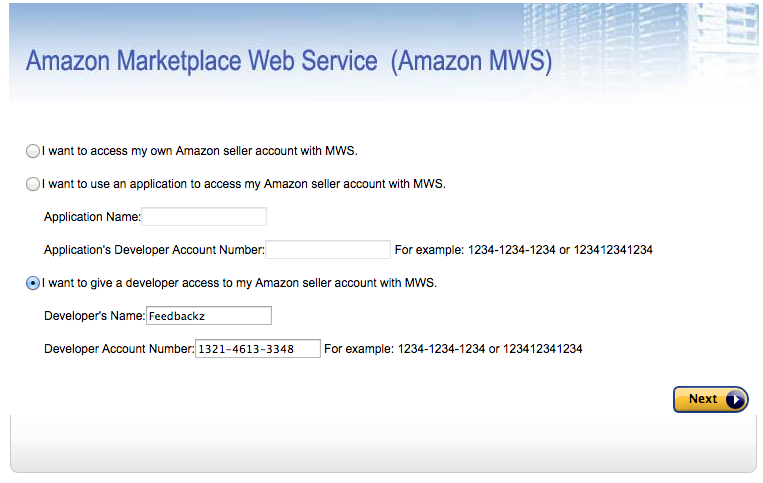Select 'give a developer access' radio option
Image resolution: width=763 pixels, height=483 pixels.
(33, 283)
